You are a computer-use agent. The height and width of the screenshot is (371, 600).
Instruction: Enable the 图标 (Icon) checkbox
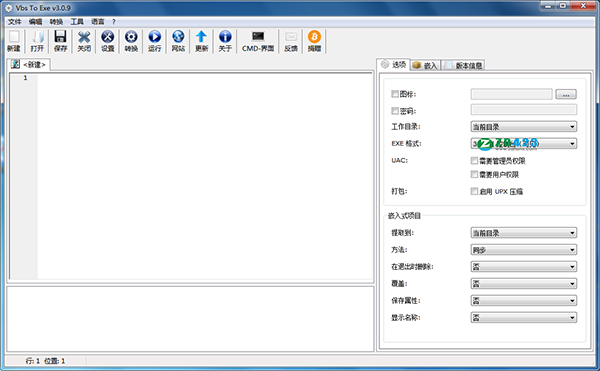[395, 94]
